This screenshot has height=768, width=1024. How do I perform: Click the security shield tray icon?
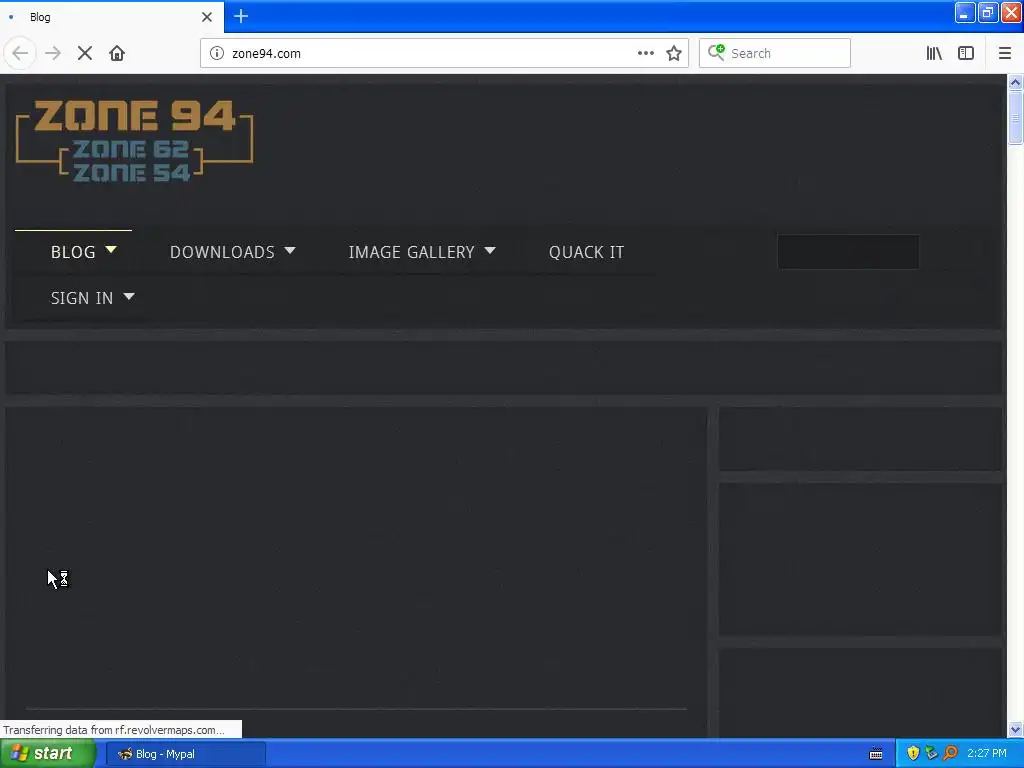pos(913,753)
